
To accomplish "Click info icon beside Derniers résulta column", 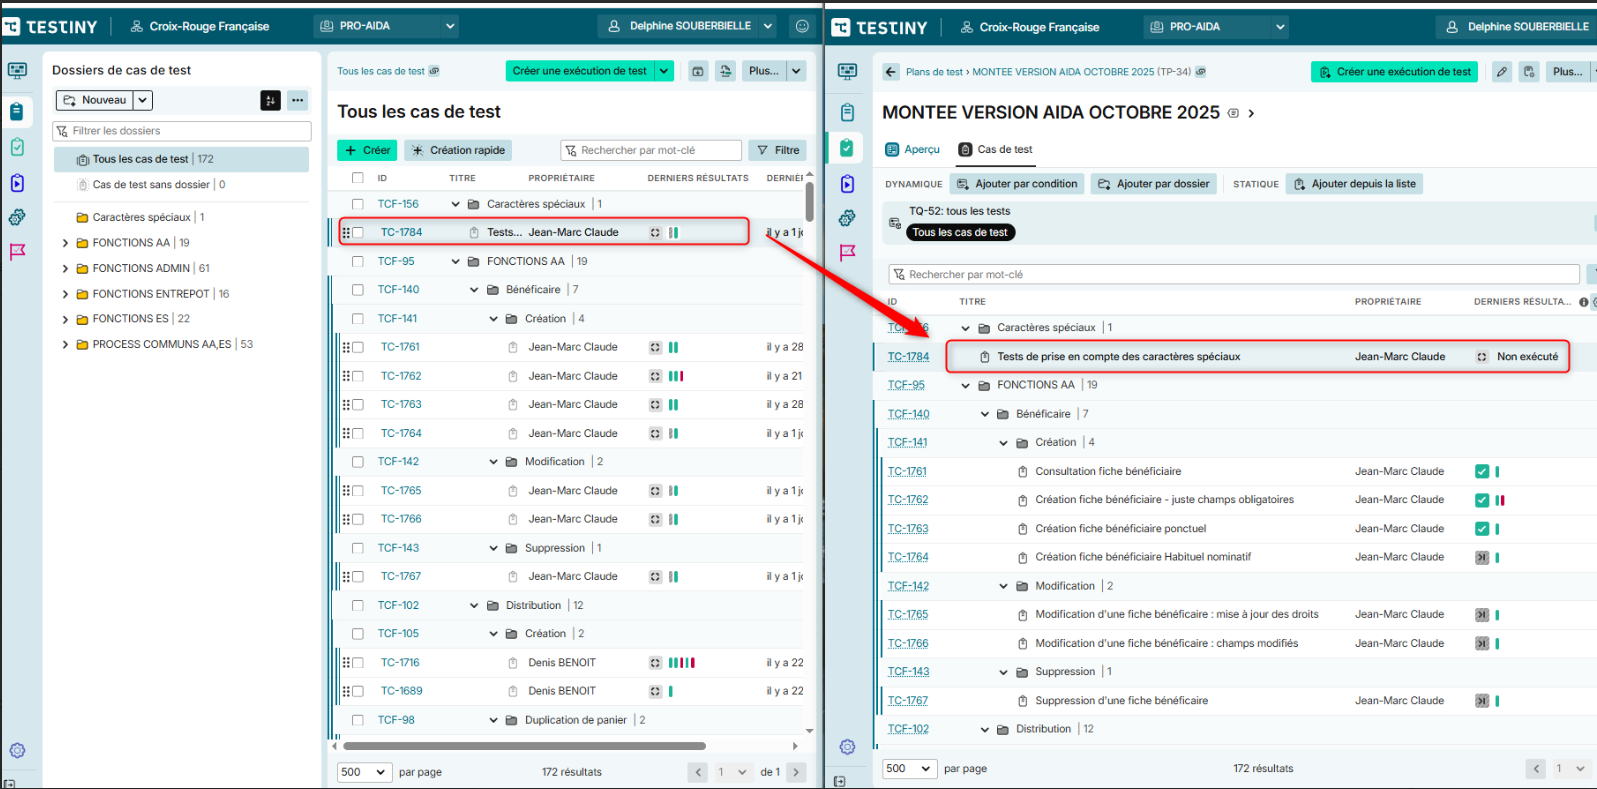I will [1583, 302].
